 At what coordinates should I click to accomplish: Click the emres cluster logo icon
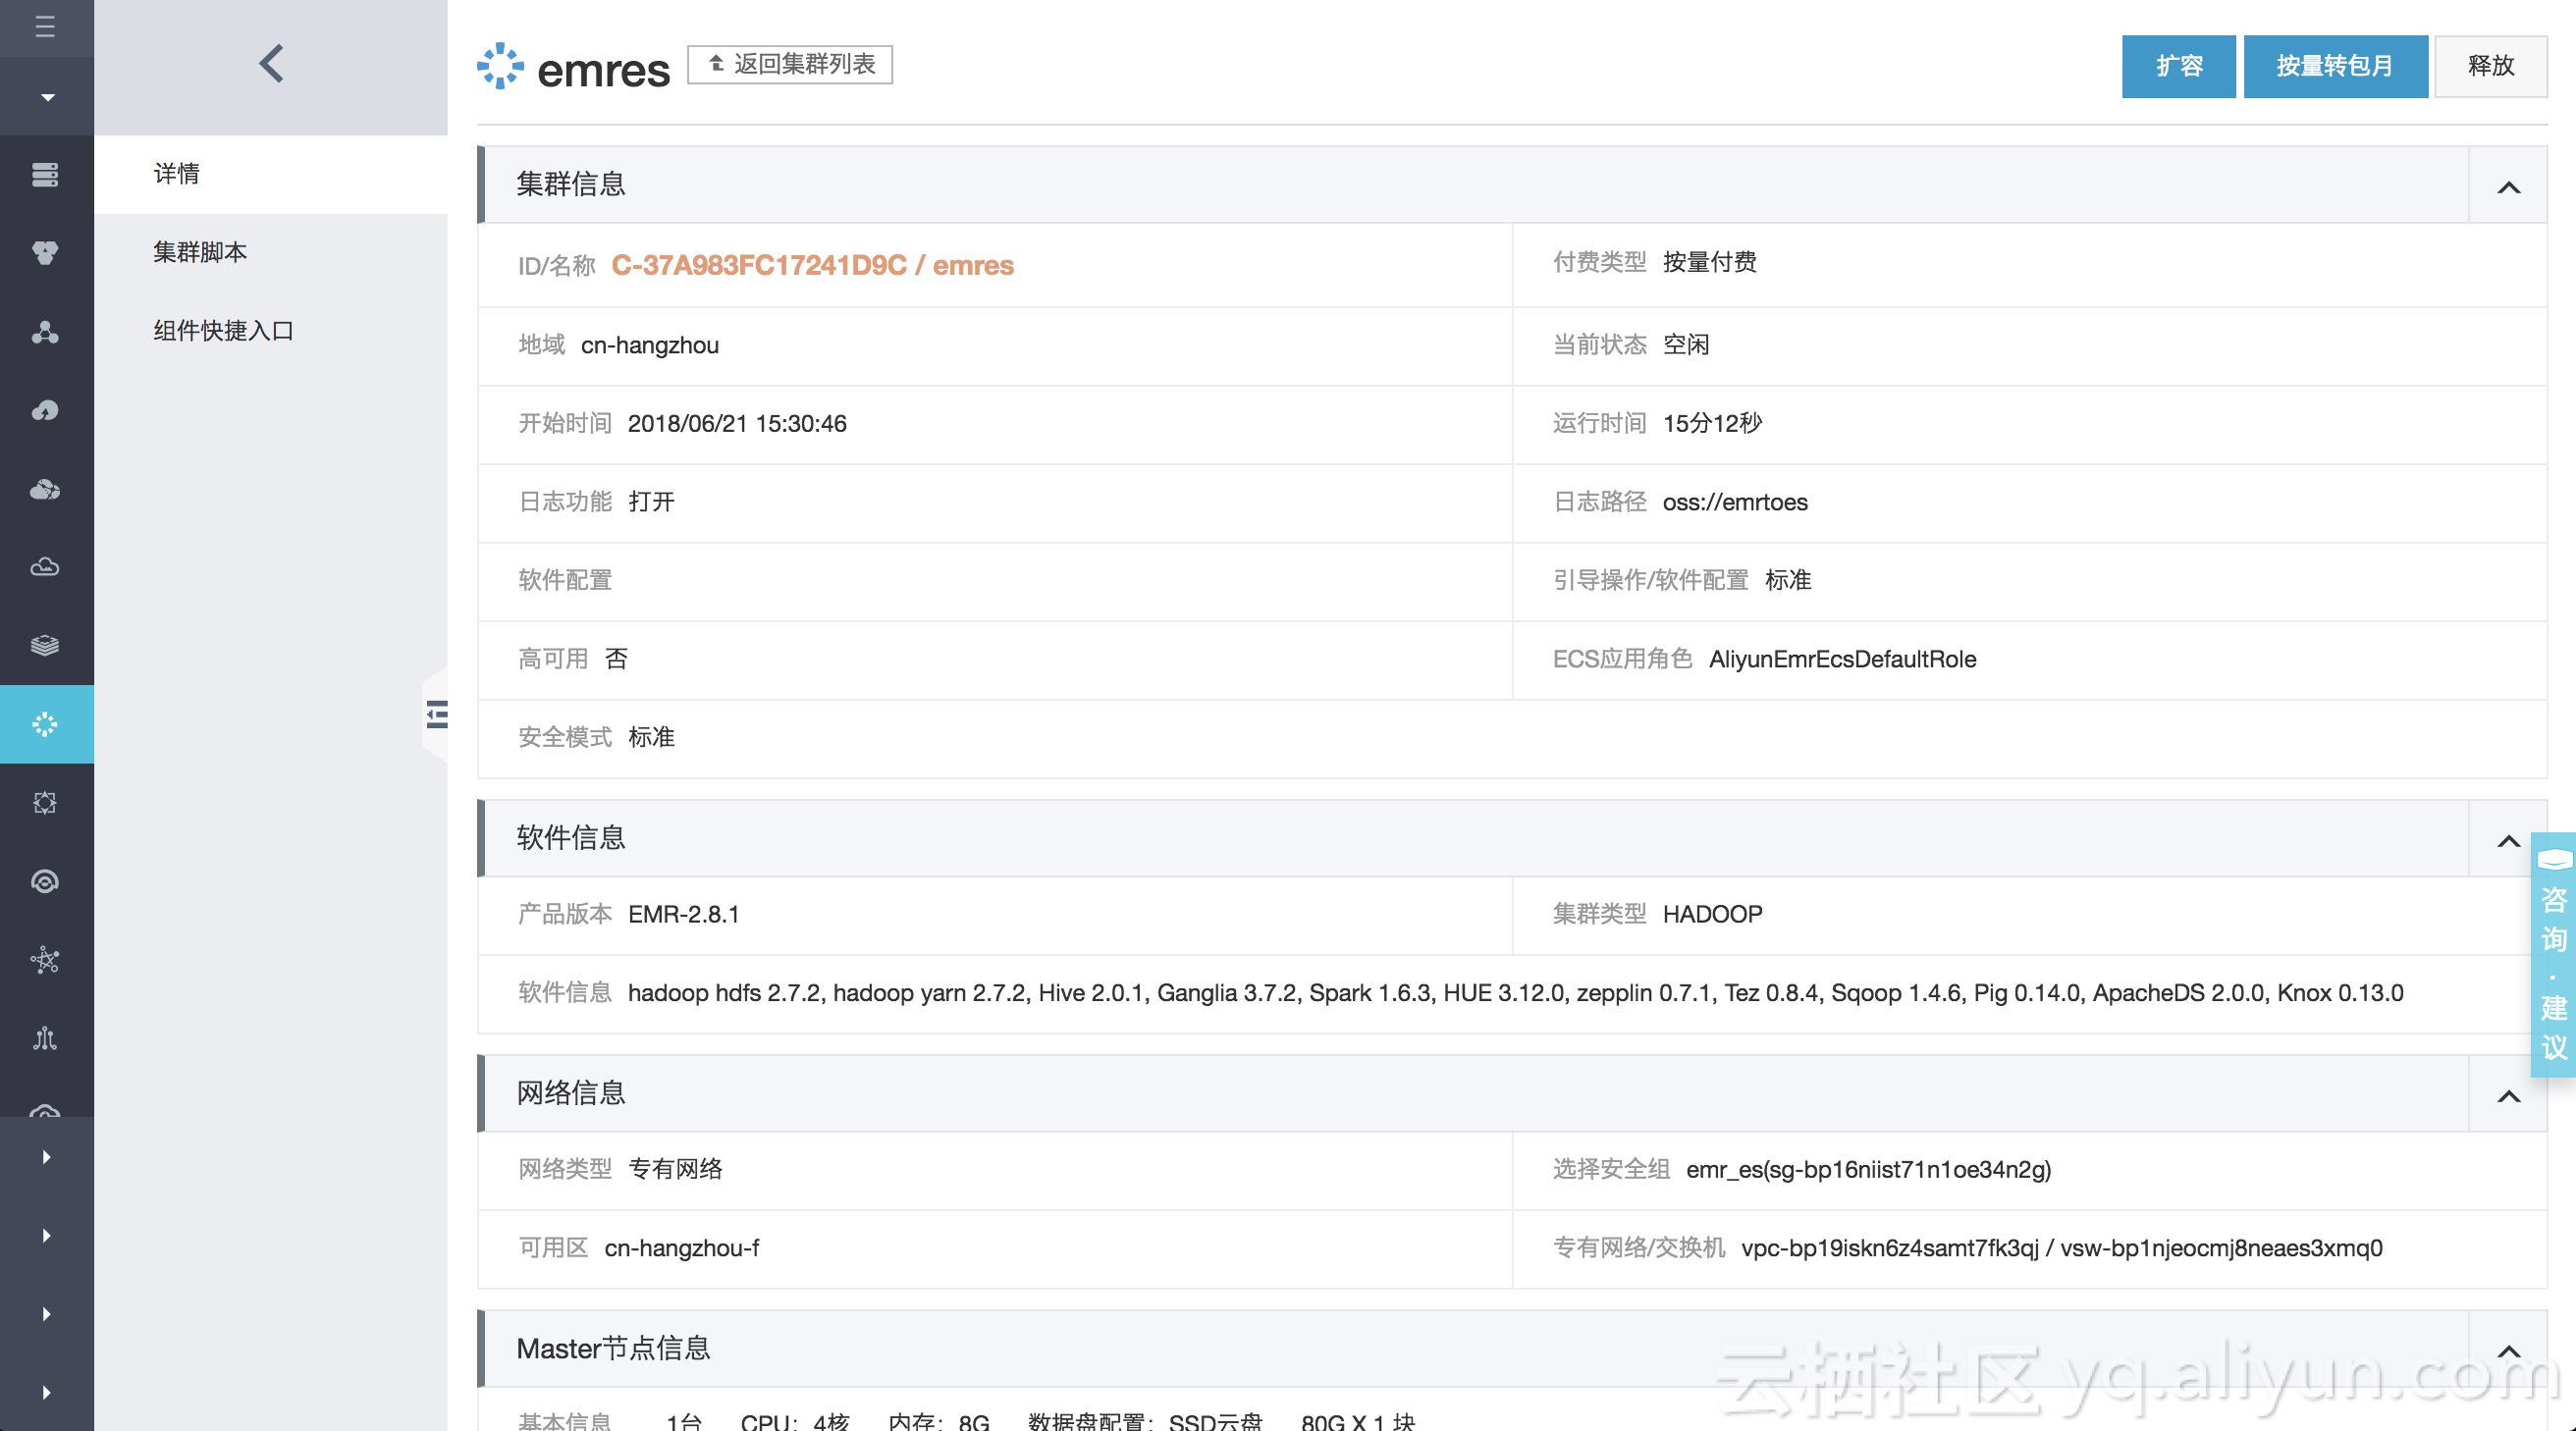coord(500,66)
